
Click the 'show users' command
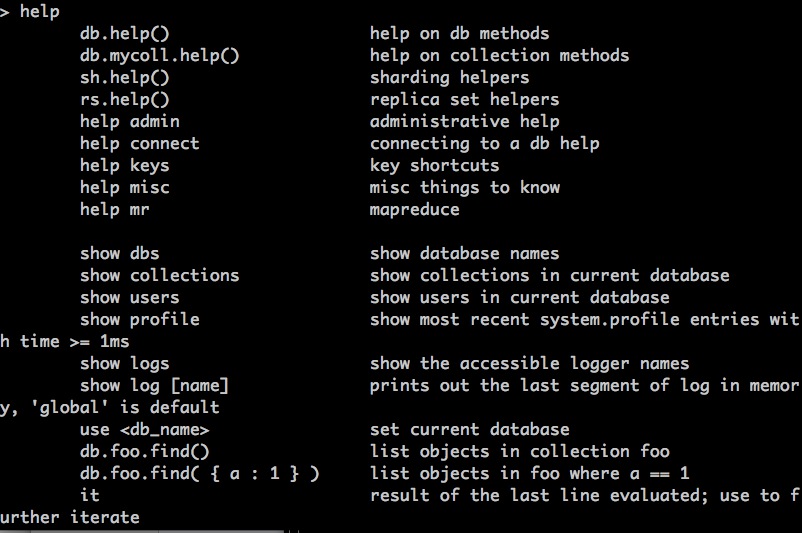(x=129, y=297)
